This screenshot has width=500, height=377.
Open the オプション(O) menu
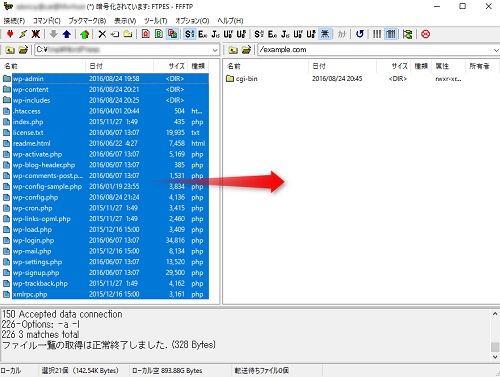[x=192, y=21]
